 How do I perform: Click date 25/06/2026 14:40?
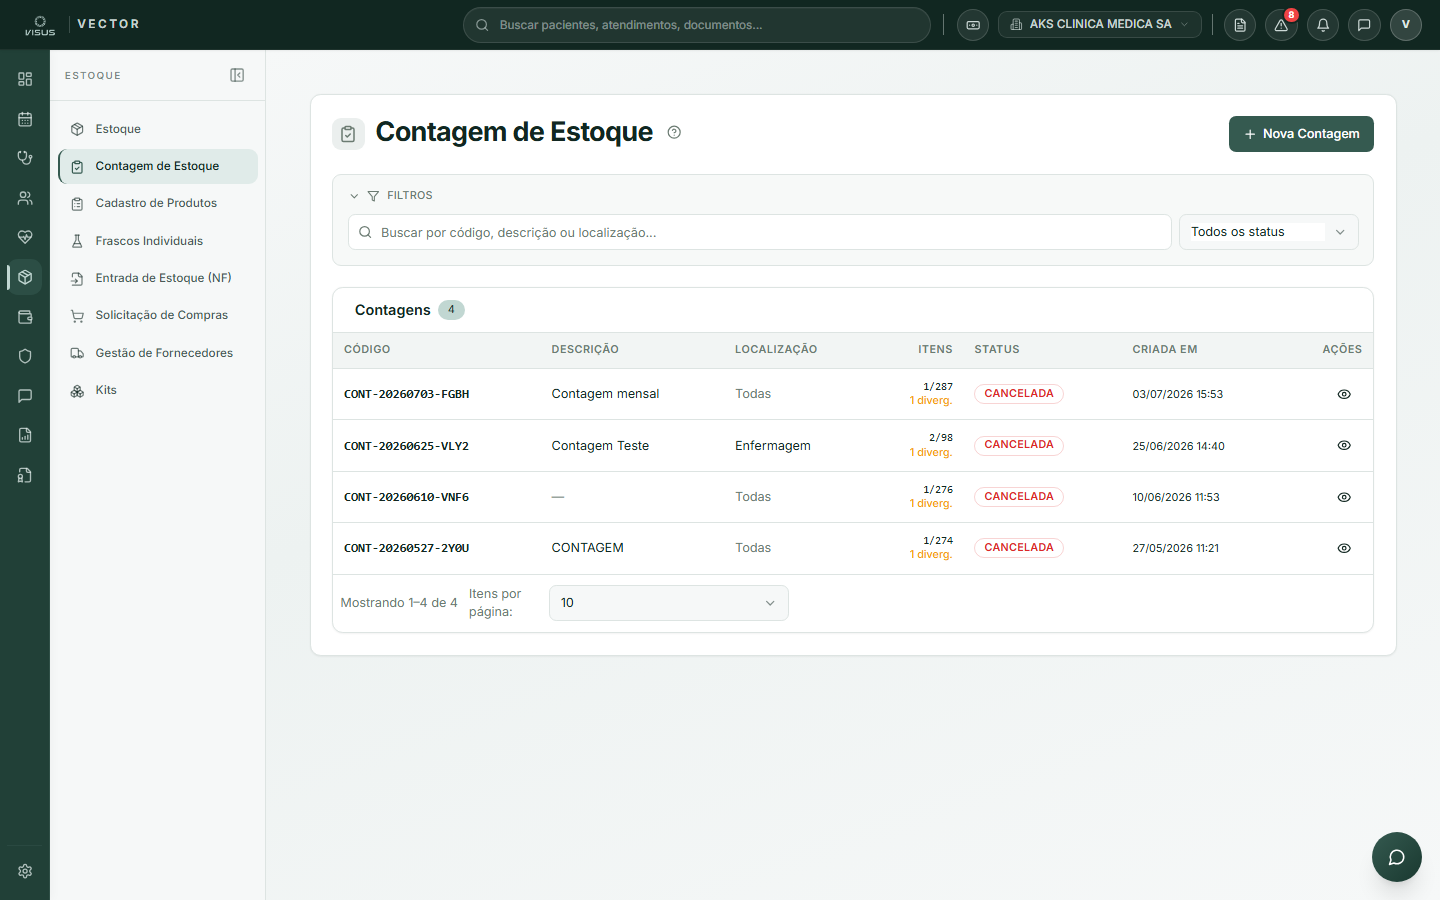pyautogui.click(x=1178, y=446)
